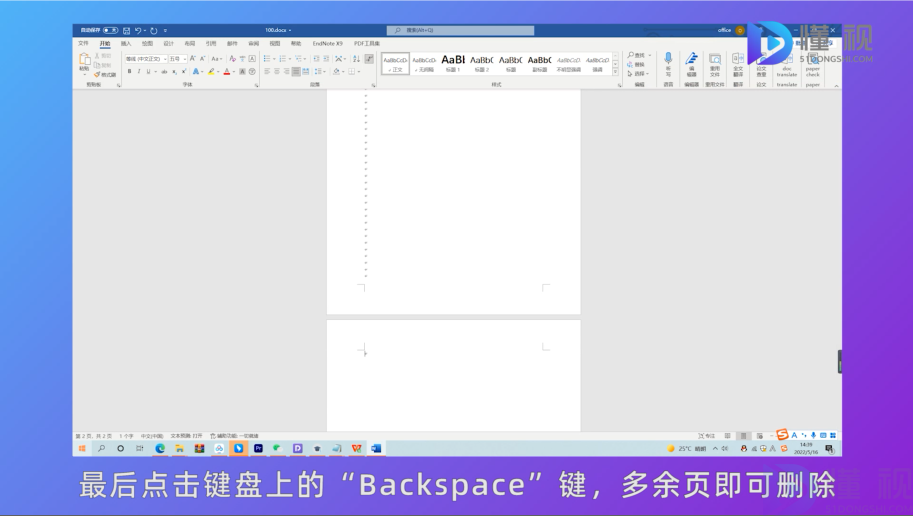Open the font size dropdown 五号

185,59
